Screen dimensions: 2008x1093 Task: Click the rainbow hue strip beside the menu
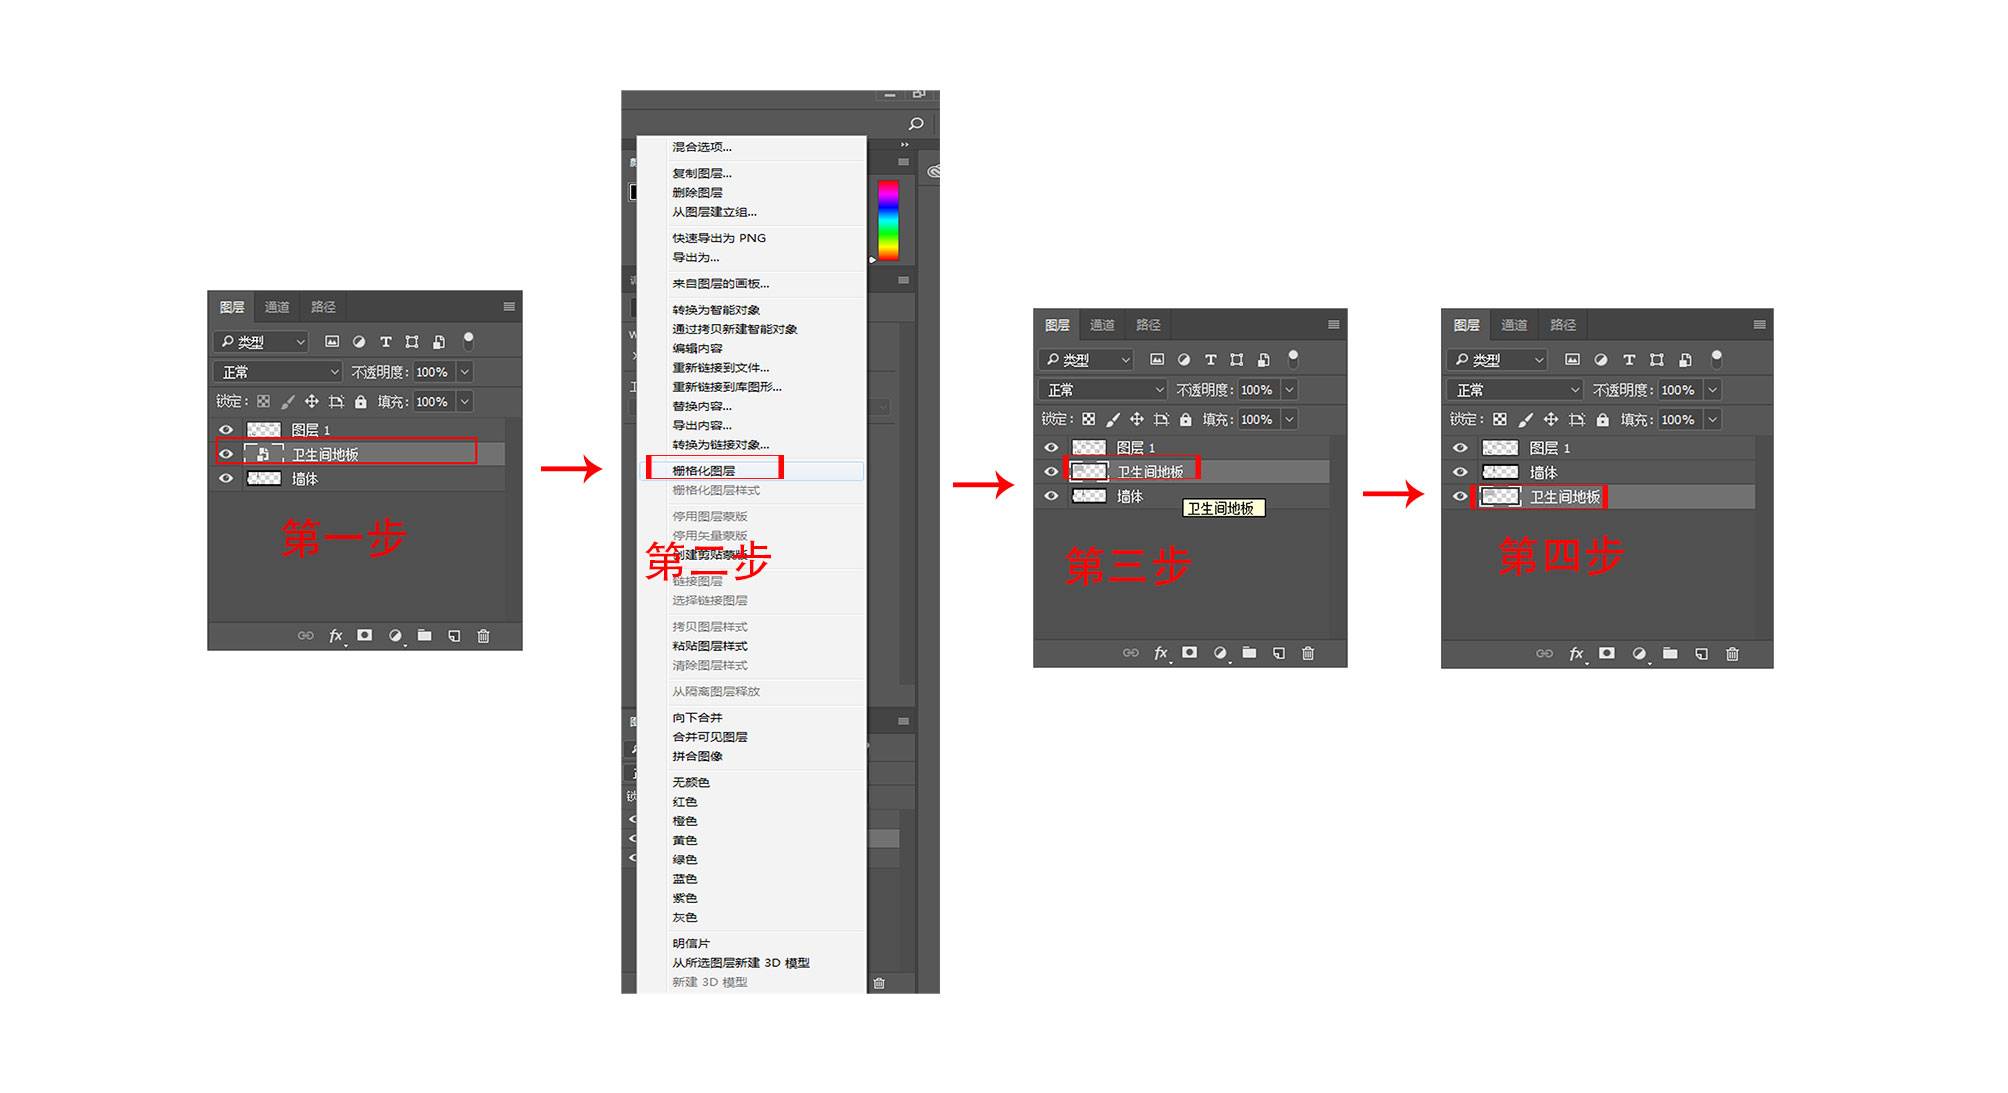tap(888, 220)
